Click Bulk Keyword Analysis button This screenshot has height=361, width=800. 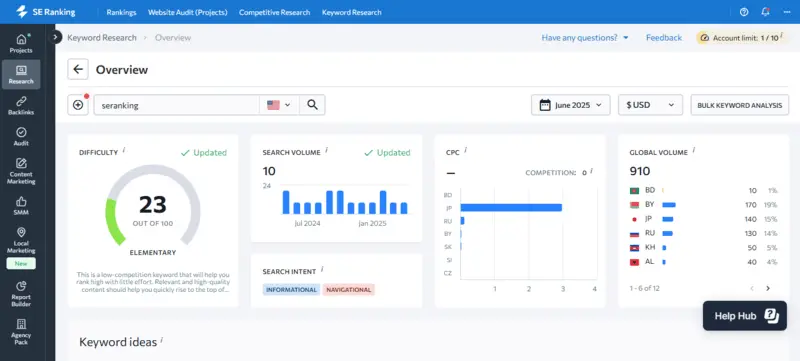(740, 105)
